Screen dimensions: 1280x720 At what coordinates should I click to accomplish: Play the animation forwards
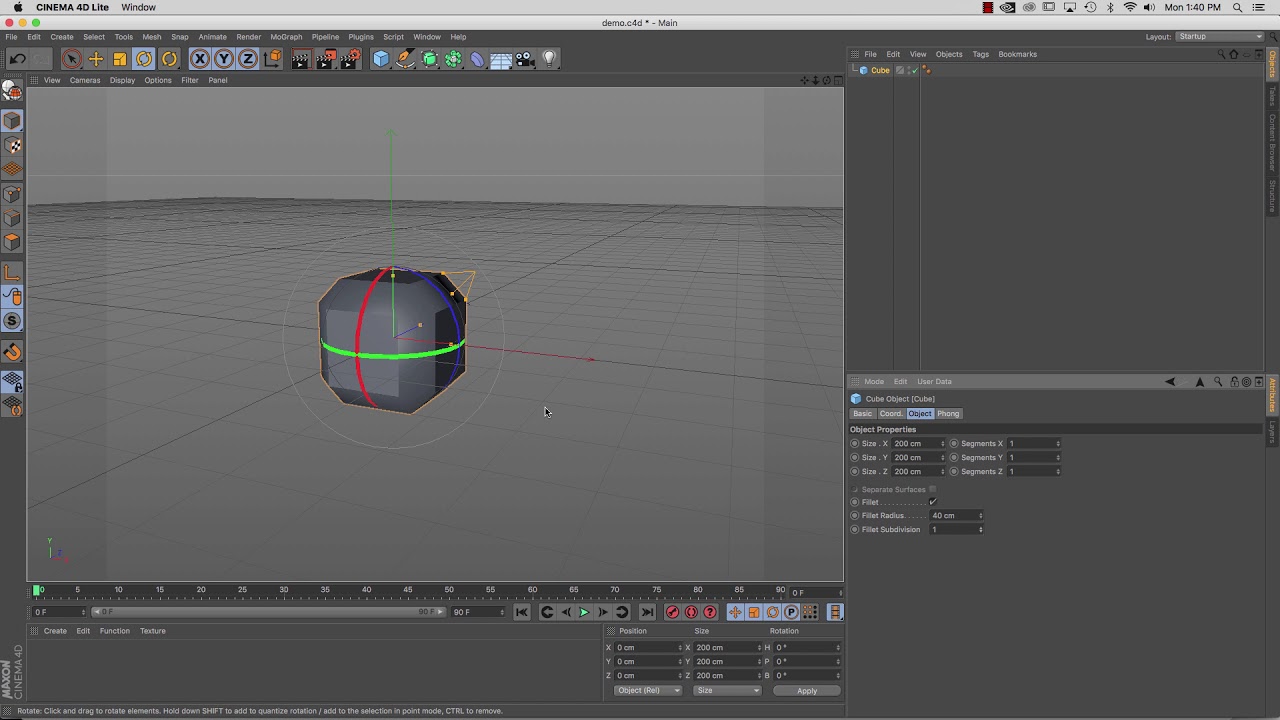tap(584, 612)
